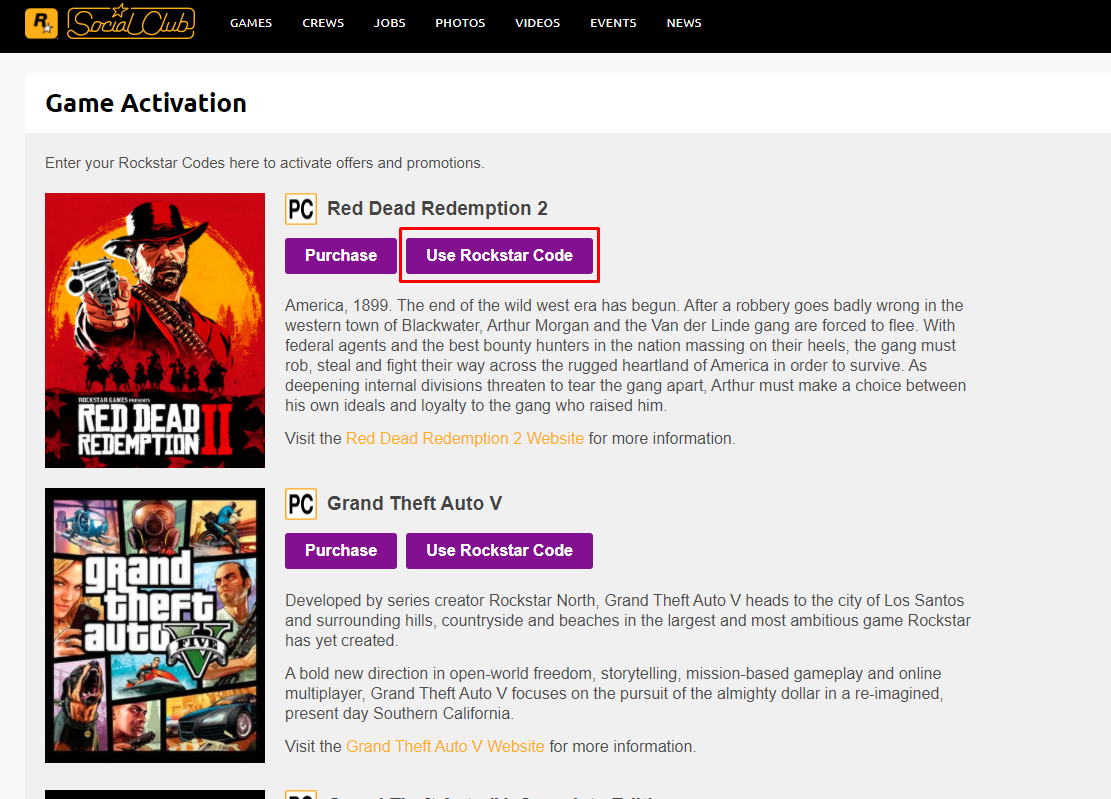Use Rockstar Code for Red Dead Redemption 2
1111x799 pixels.
pos(499,256)
